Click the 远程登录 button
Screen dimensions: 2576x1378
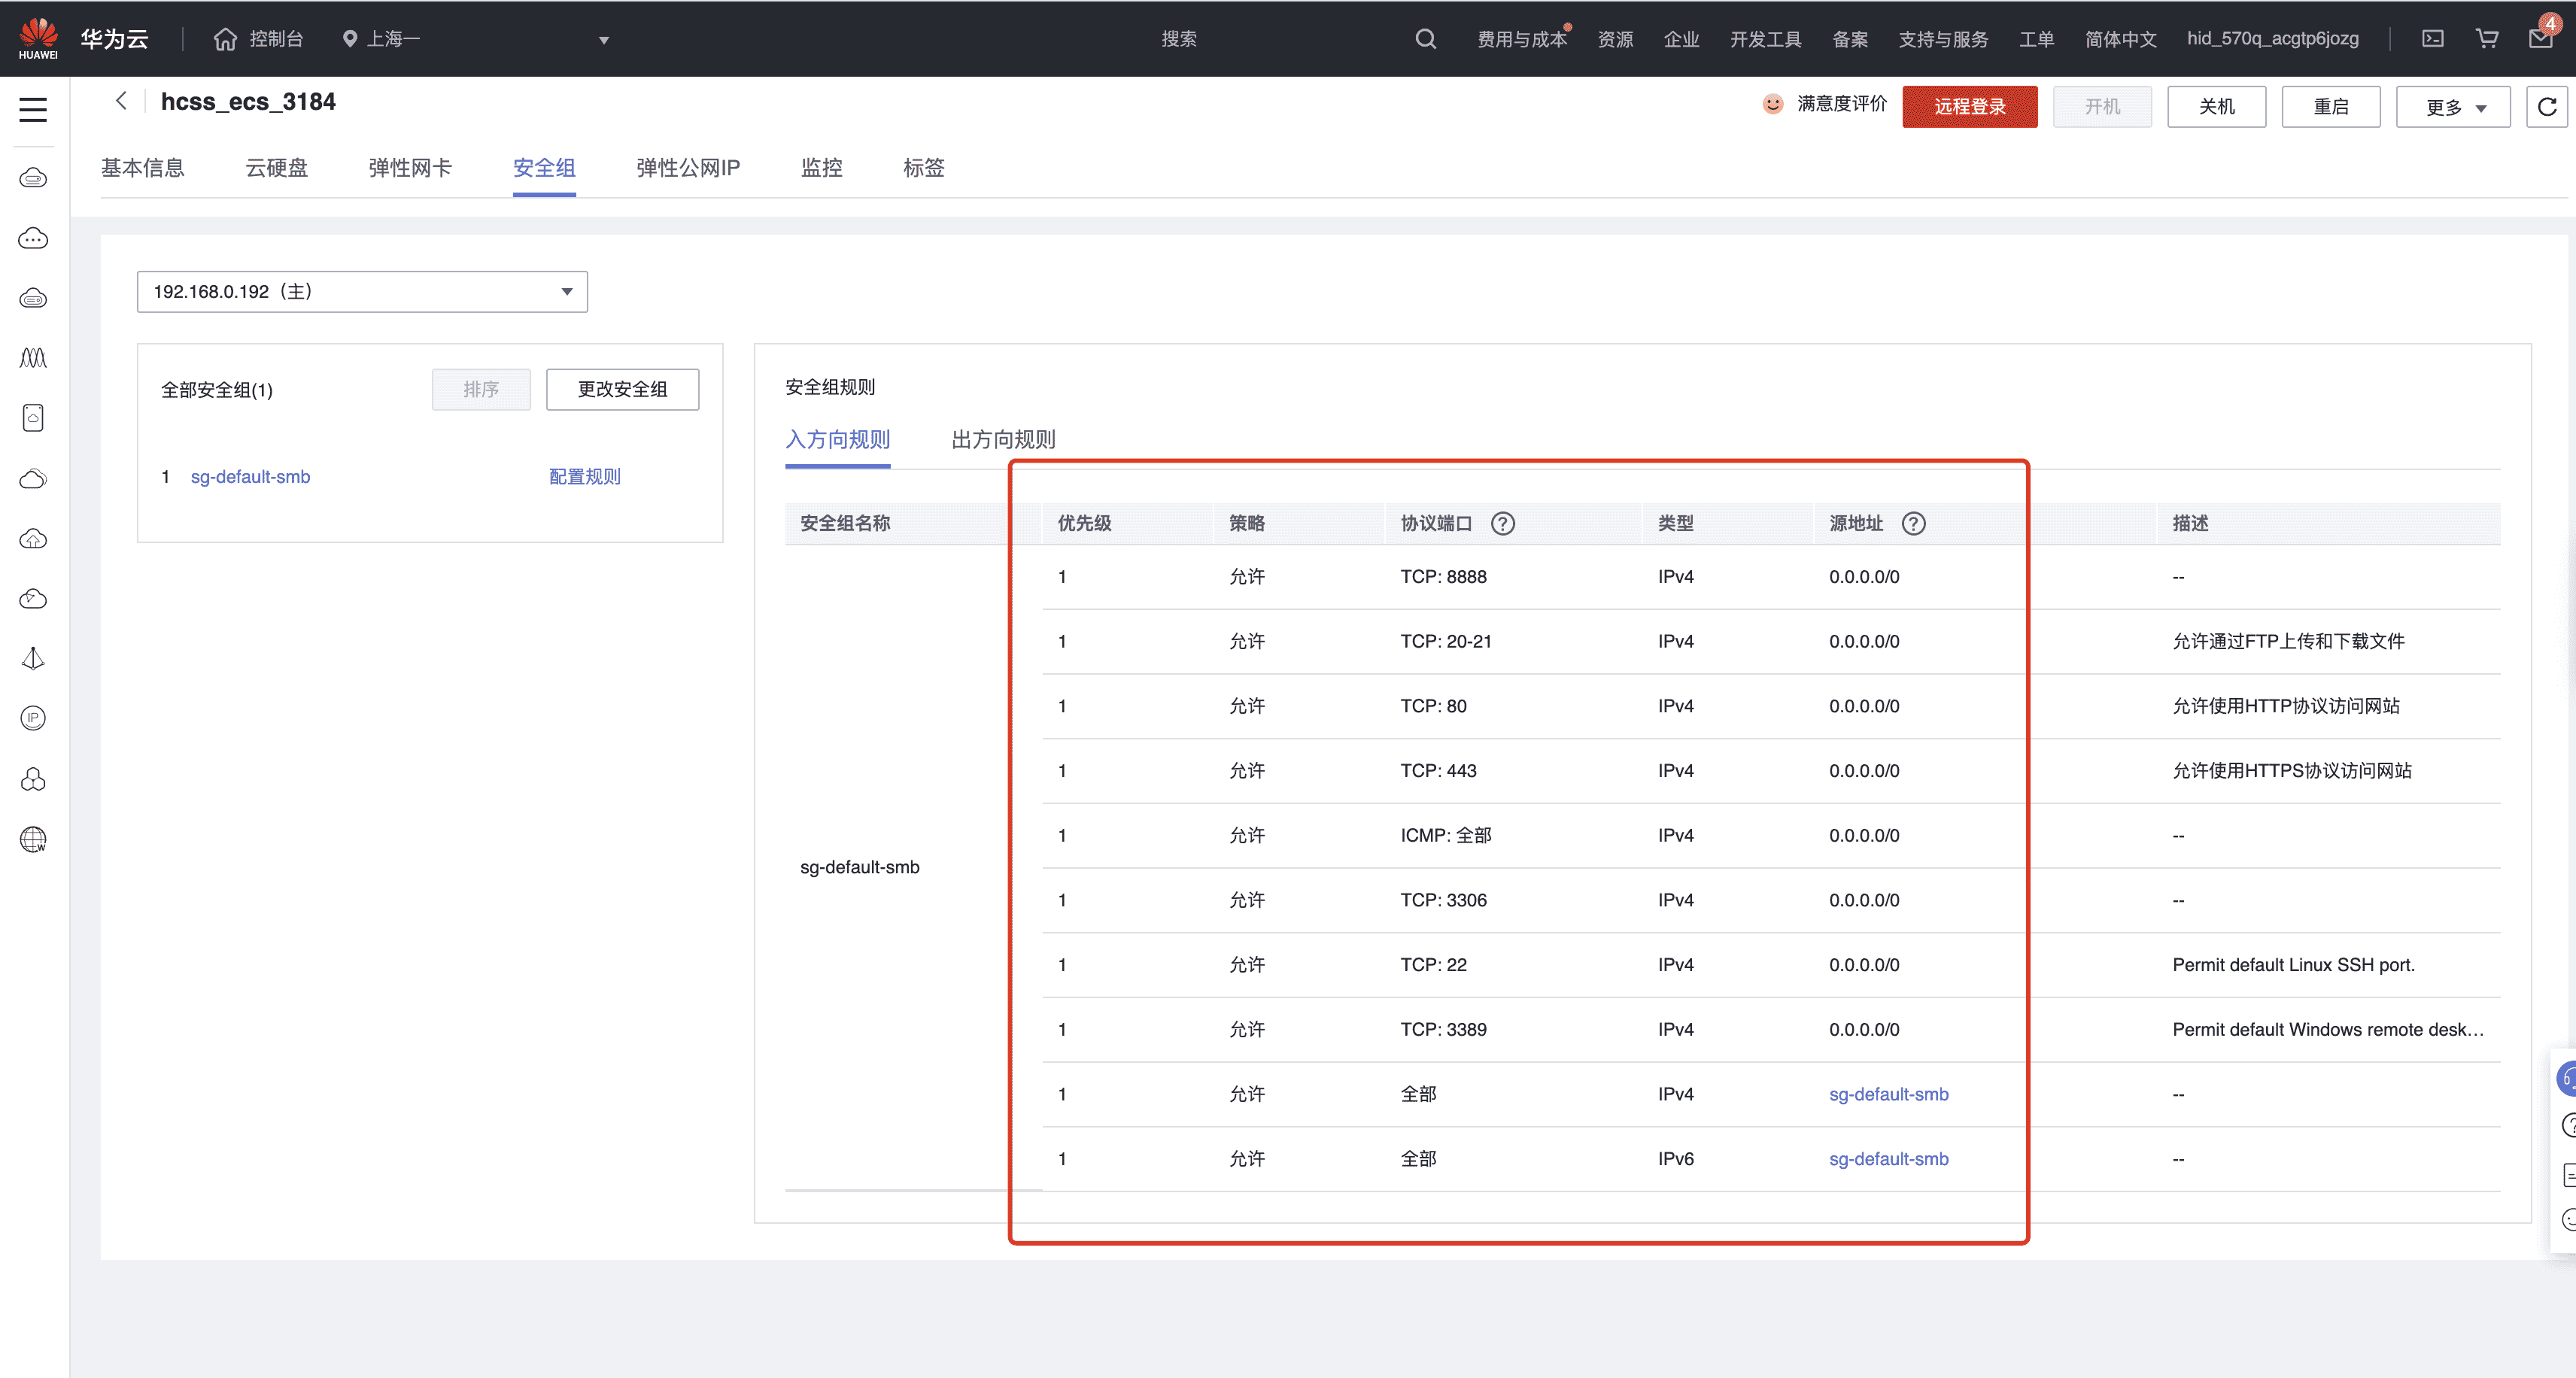pos(1969,107)
